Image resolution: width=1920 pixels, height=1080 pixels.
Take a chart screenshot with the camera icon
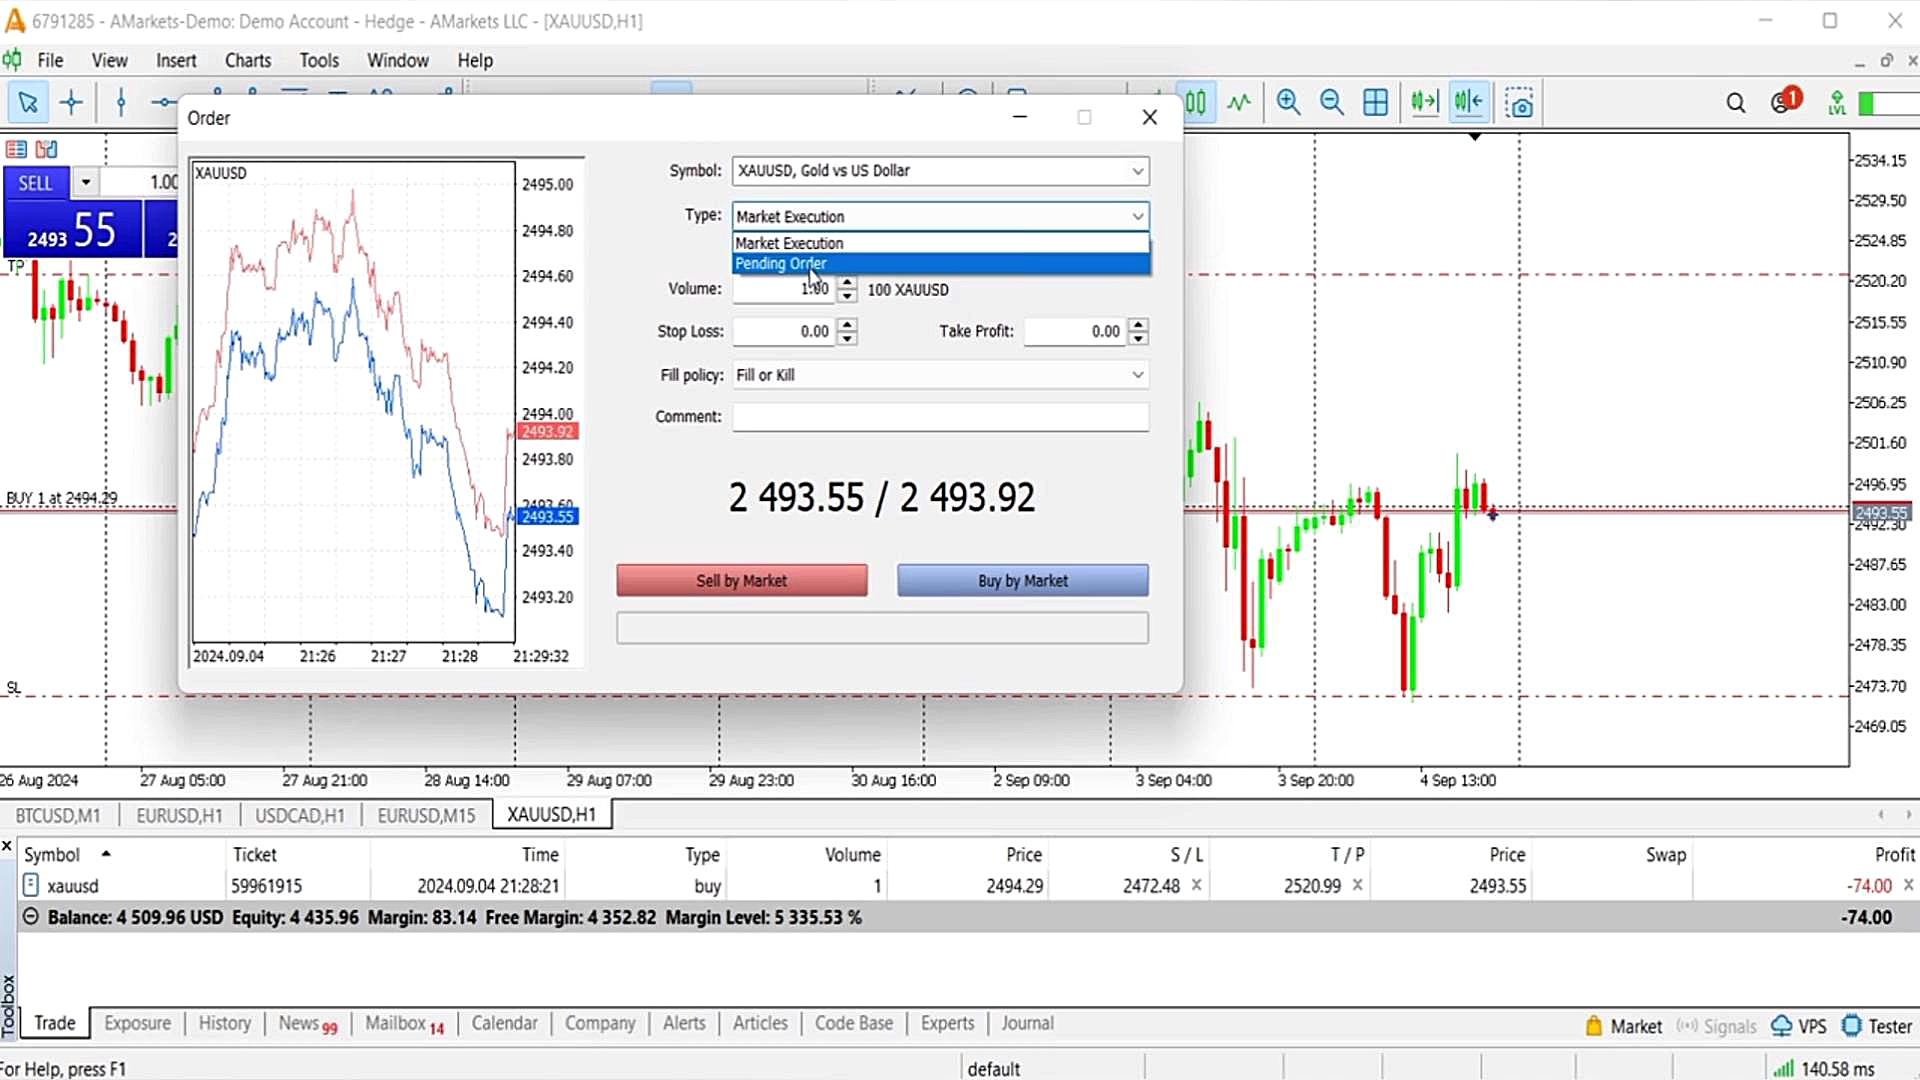click(1519, 103)
